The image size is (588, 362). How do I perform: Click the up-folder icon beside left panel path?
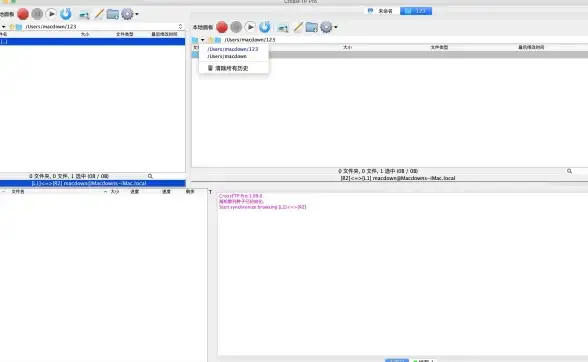coord(12,27)
